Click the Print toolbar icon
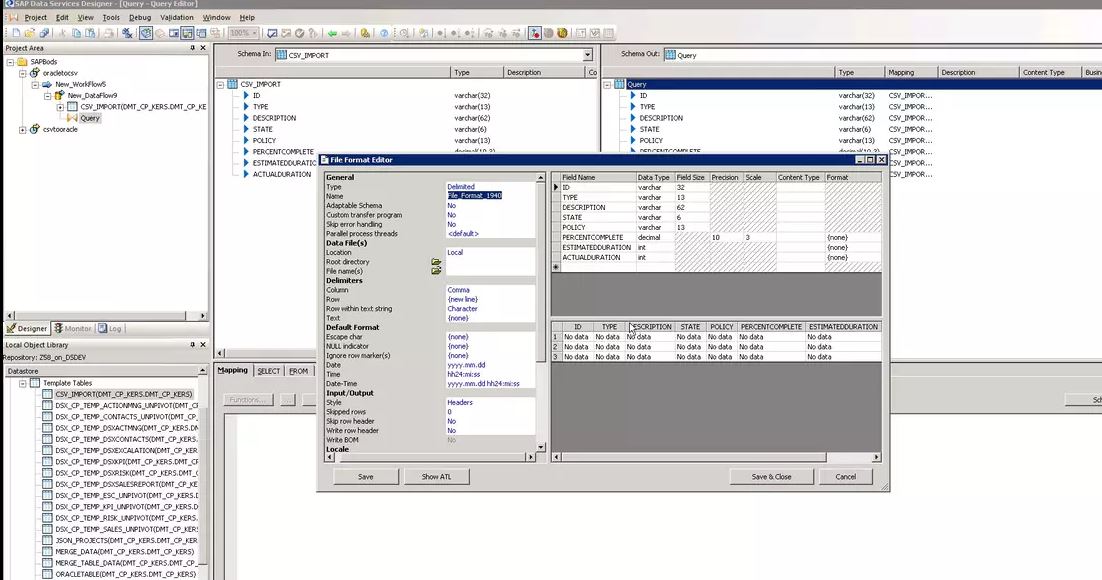This screenshot has width=1102, height=580. tap(108, 33)
